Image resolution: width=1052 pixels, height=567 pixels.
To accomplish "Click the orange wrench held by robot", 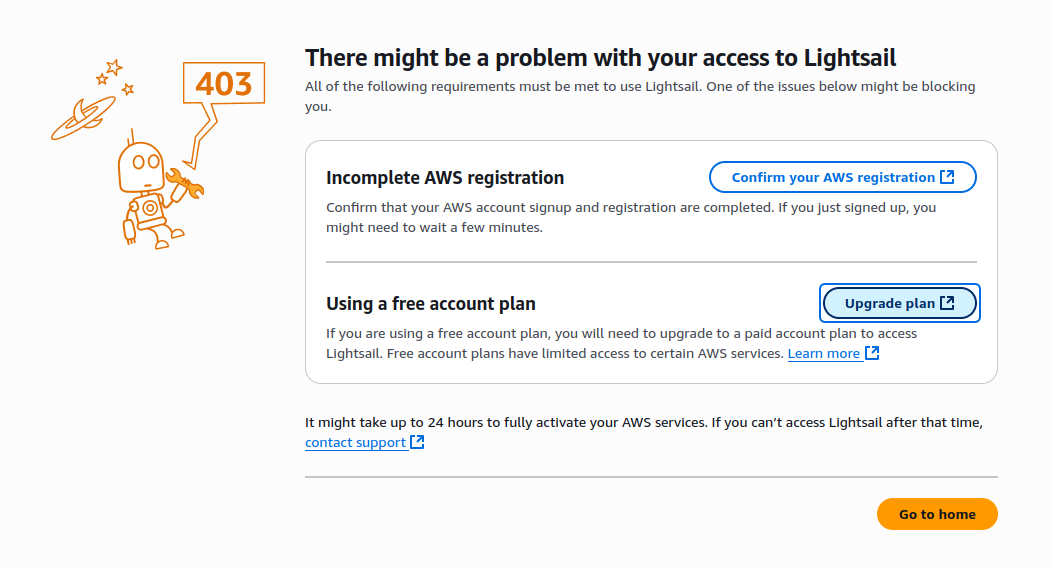I will [x=185, y=183].
